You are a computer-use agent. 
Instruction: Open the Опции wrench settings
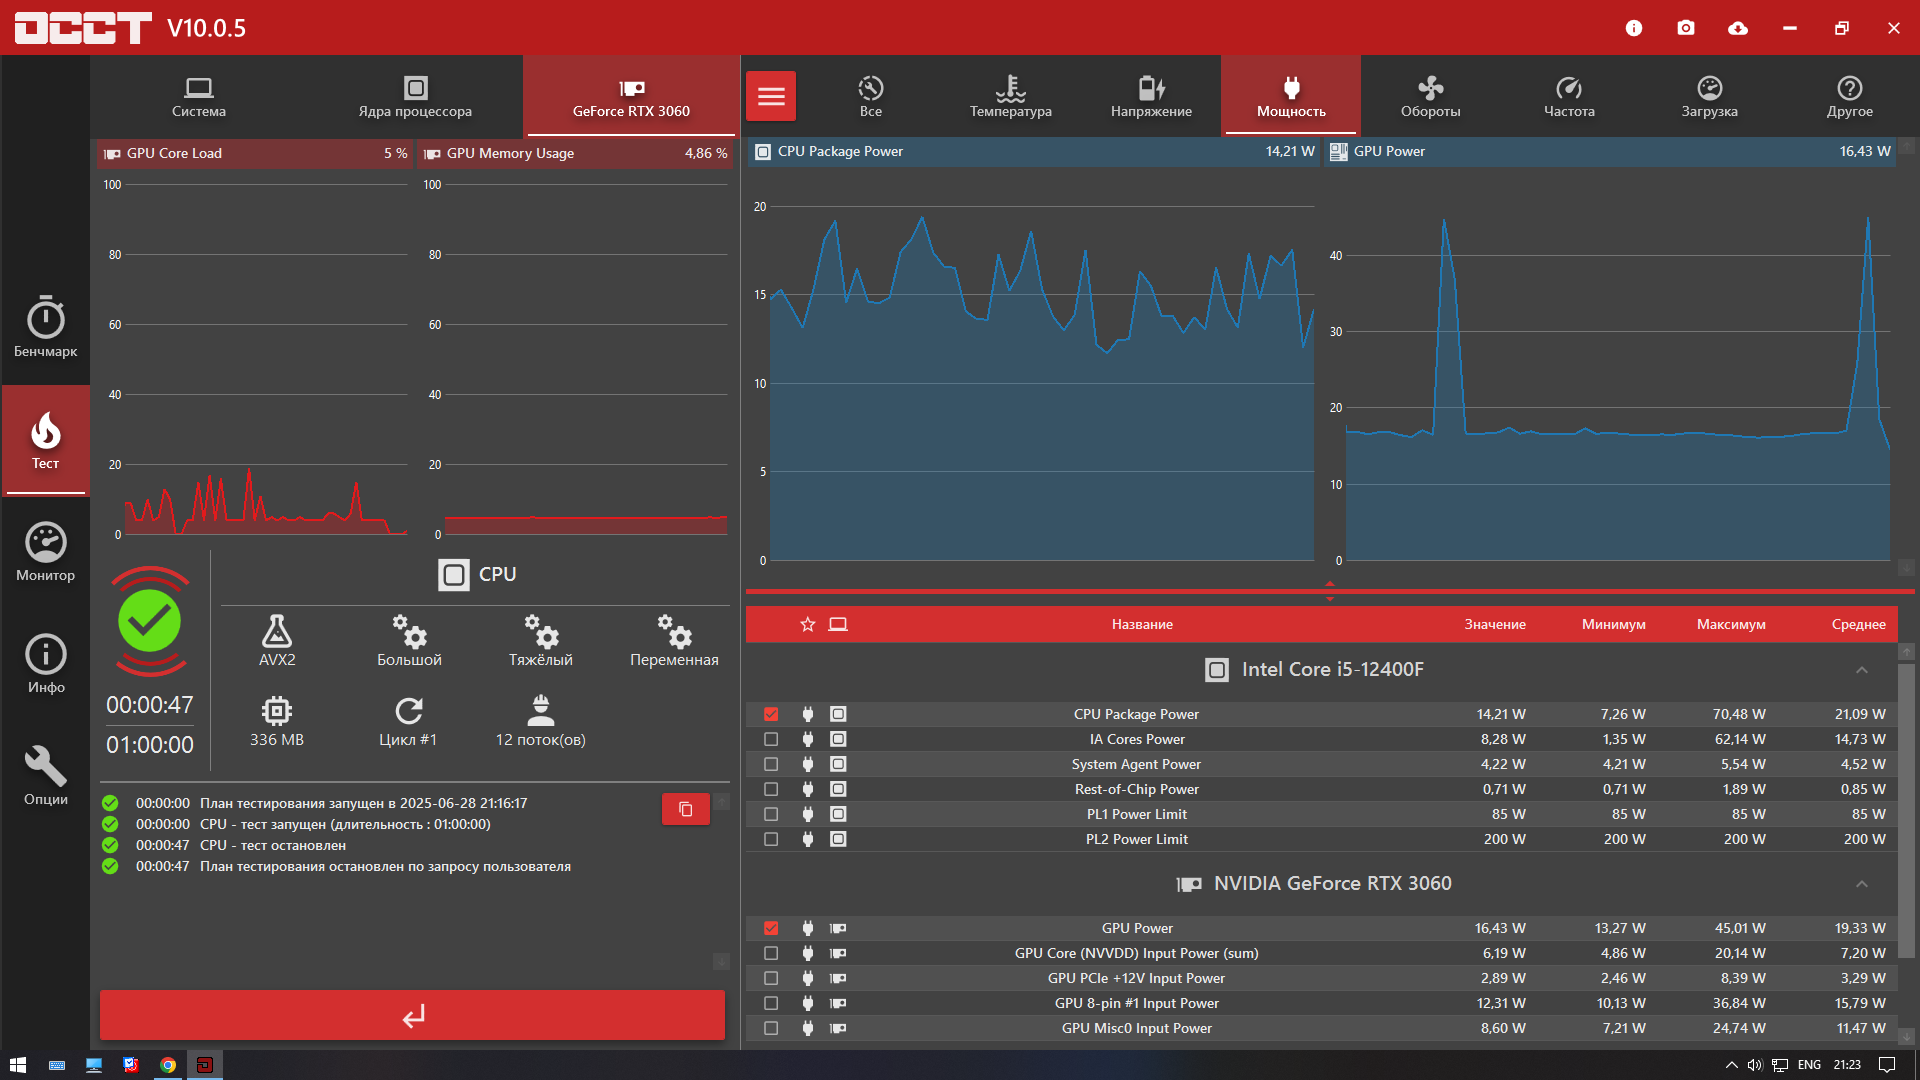pos(45,776)
